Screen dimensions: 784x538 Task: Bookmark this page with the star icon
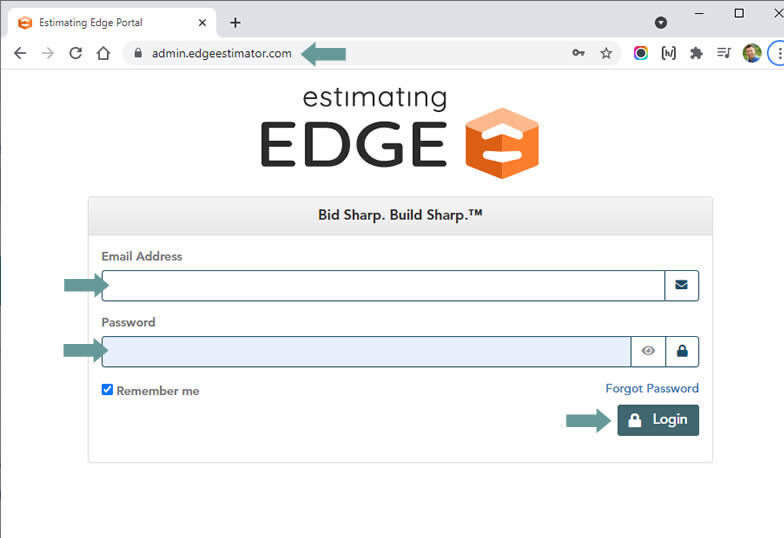click(606, 53)
